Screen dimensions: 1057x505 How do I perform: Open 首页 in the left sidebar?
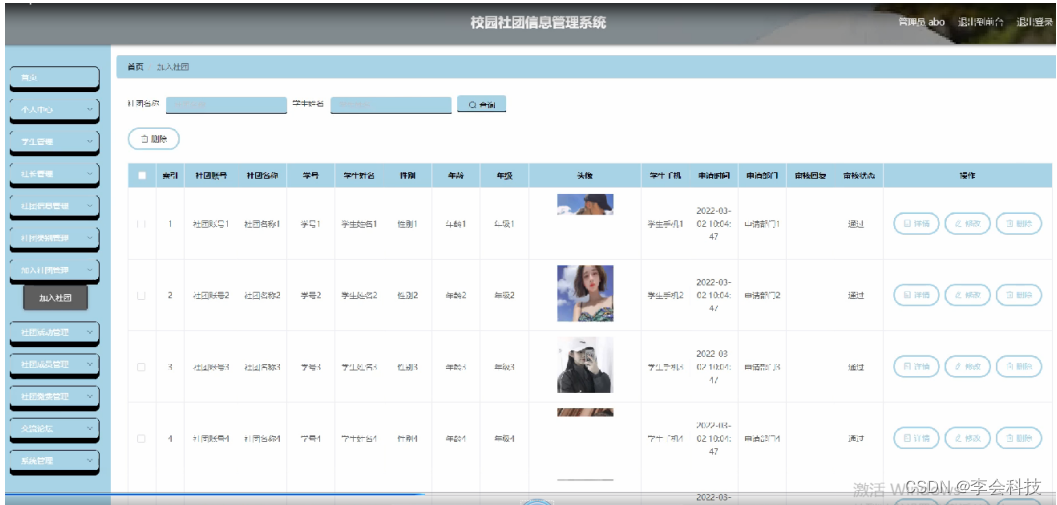(55, 78)
